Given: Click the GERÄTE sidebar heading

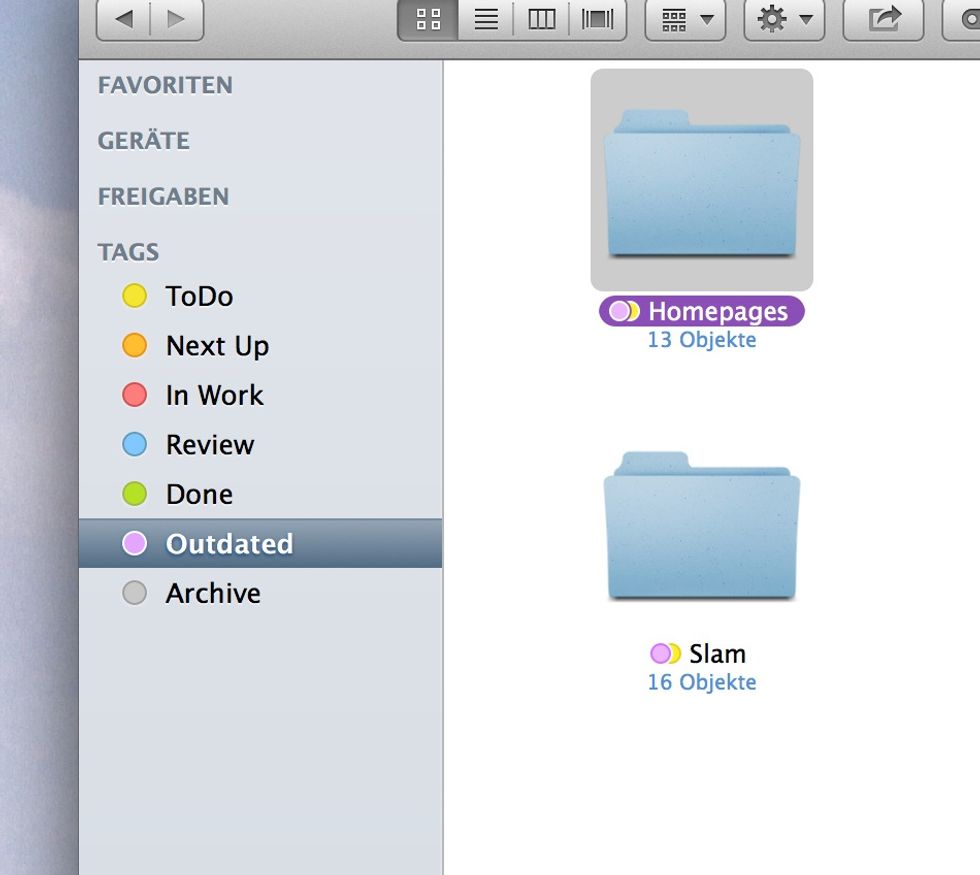Looking at the screenshot, I should coord(143,141).
